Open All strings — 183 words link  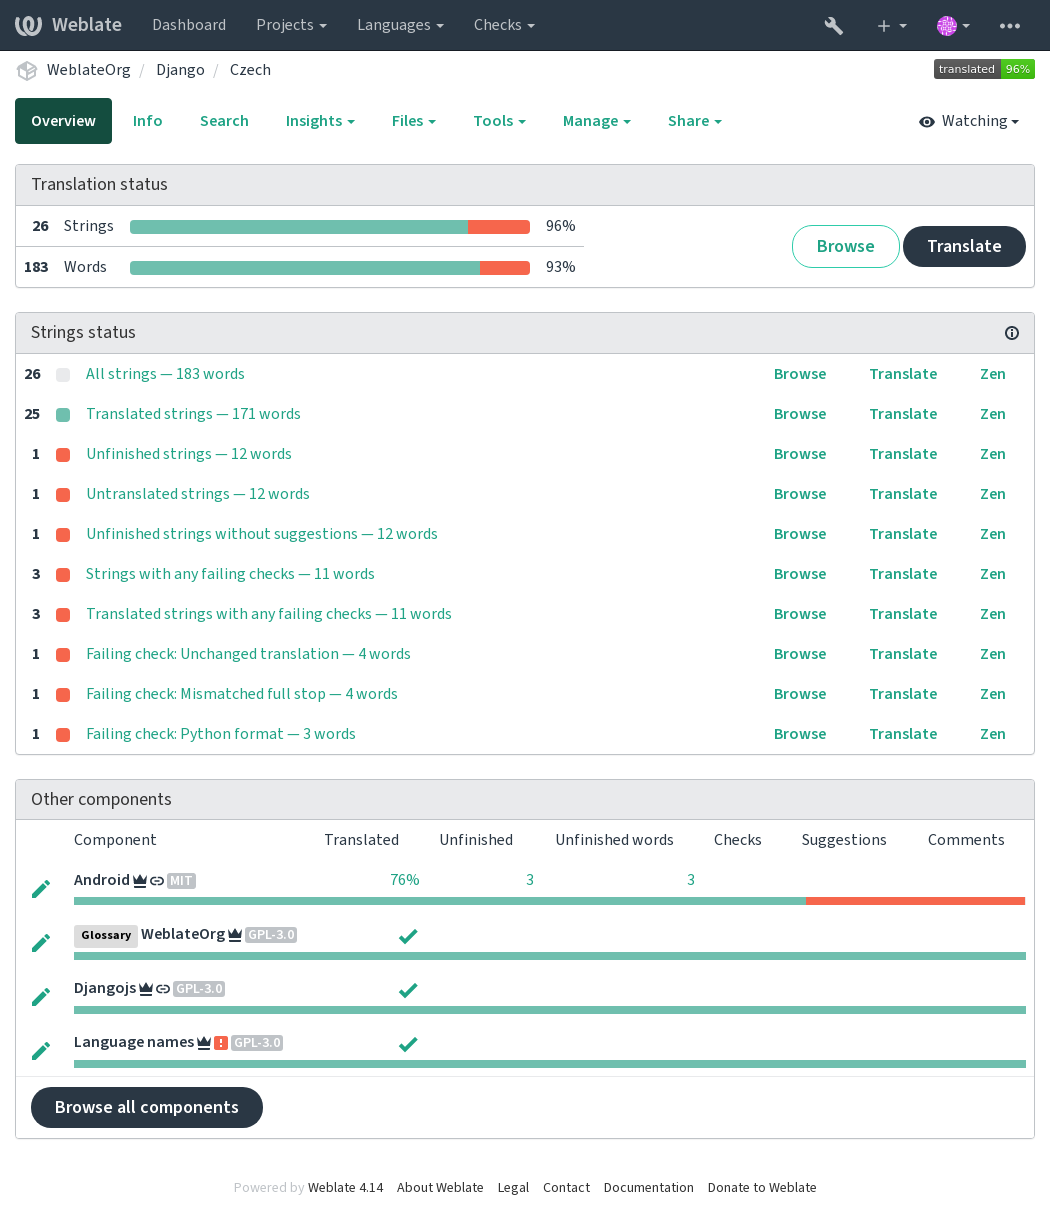pos(165,374)
